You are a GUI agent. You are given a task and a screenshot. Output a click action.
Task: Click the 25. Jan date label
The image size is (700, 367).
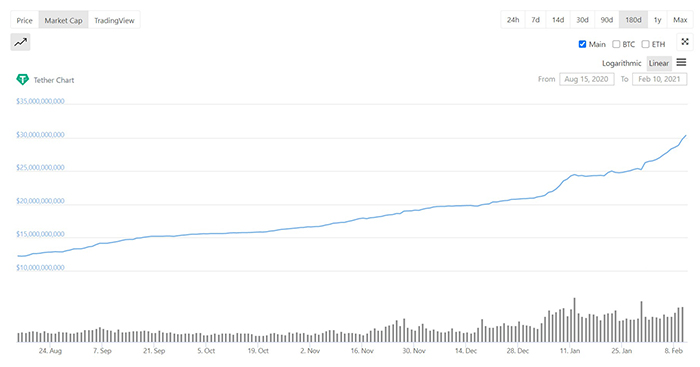coord(621,350)
